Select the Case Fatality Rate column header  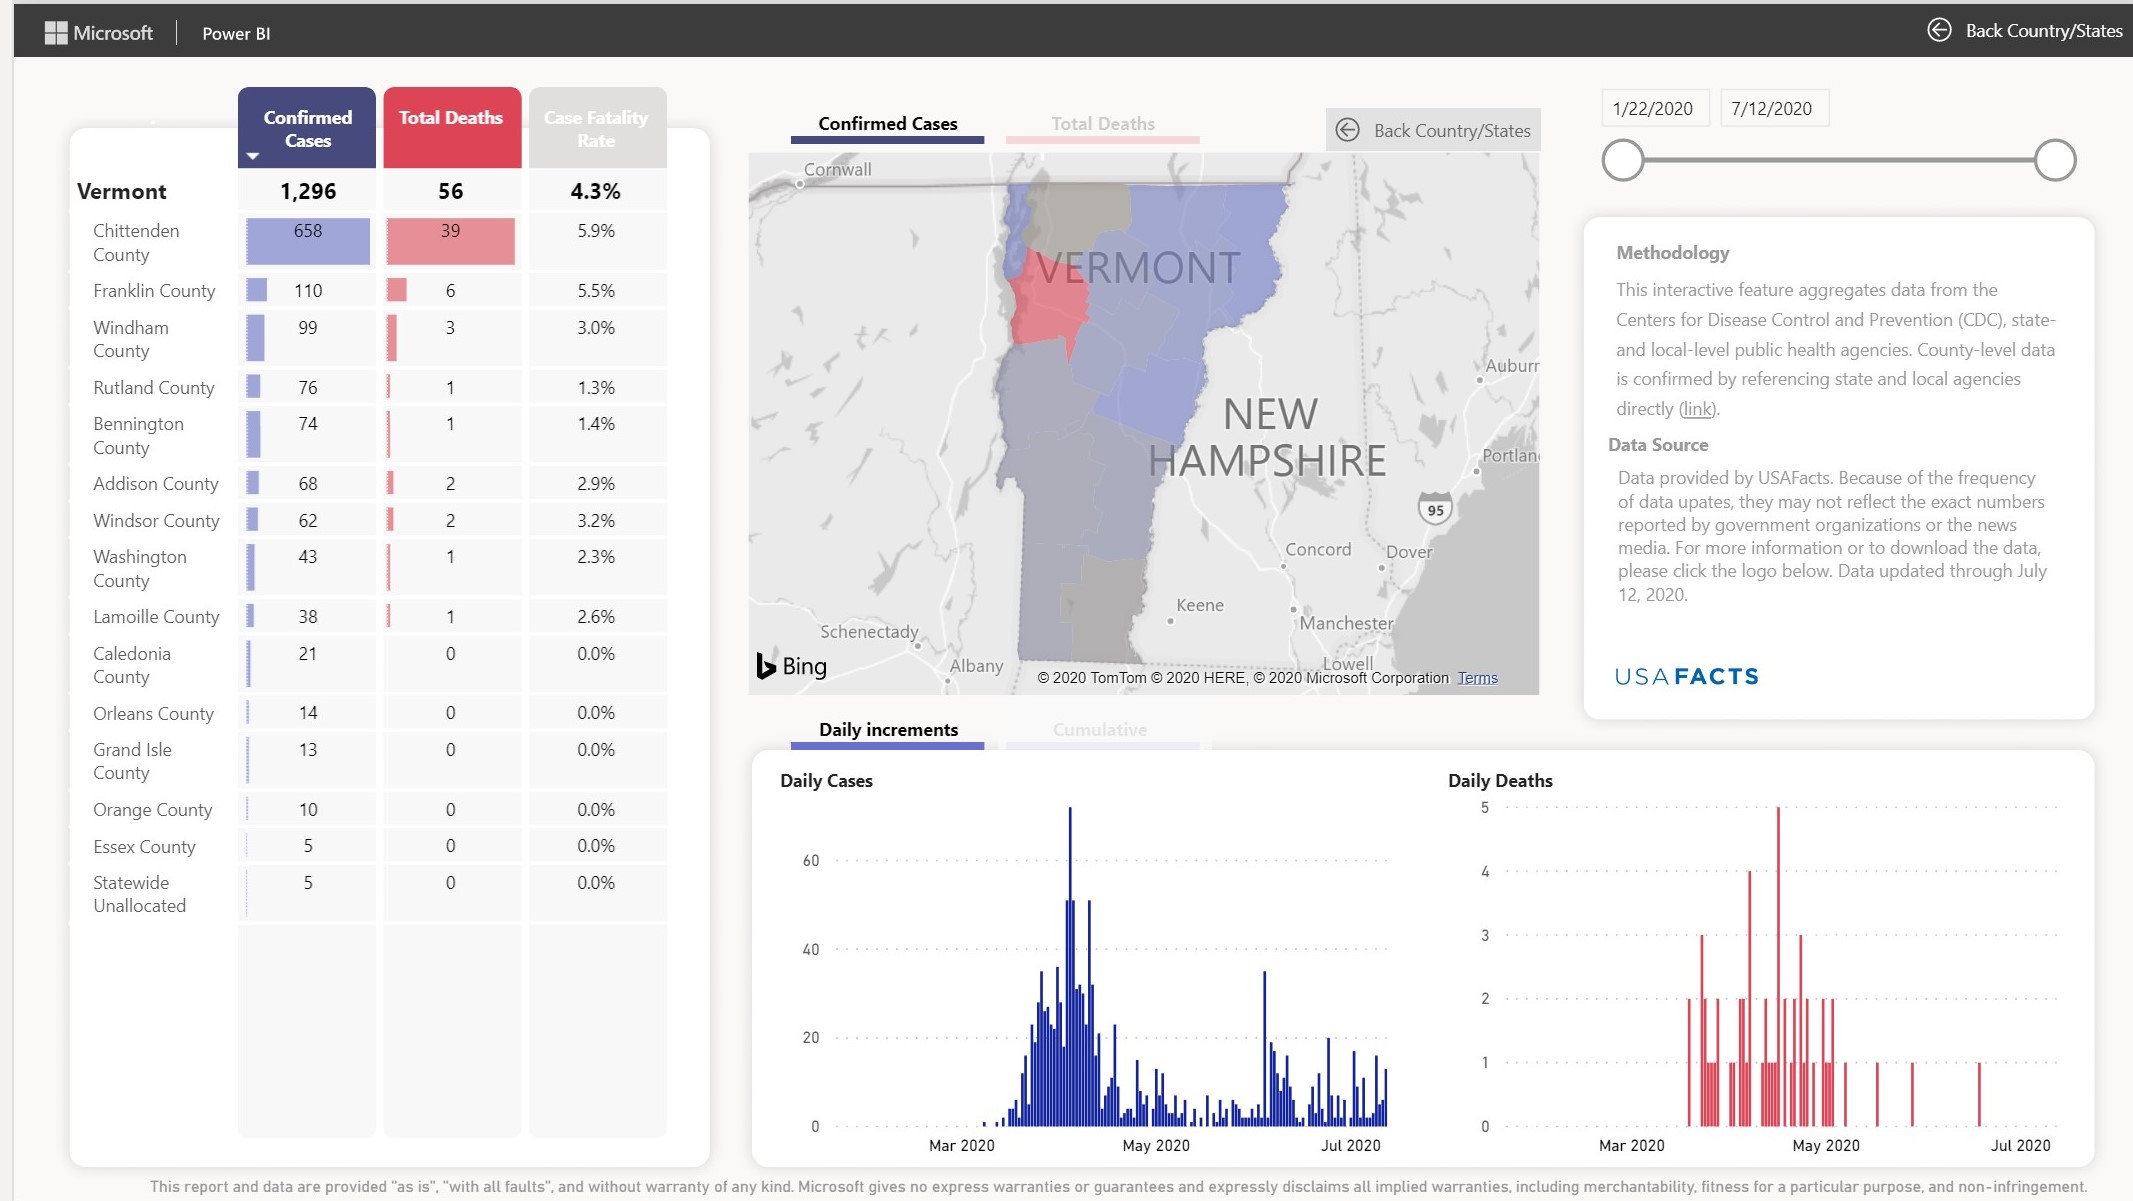[x=596, y=128]
